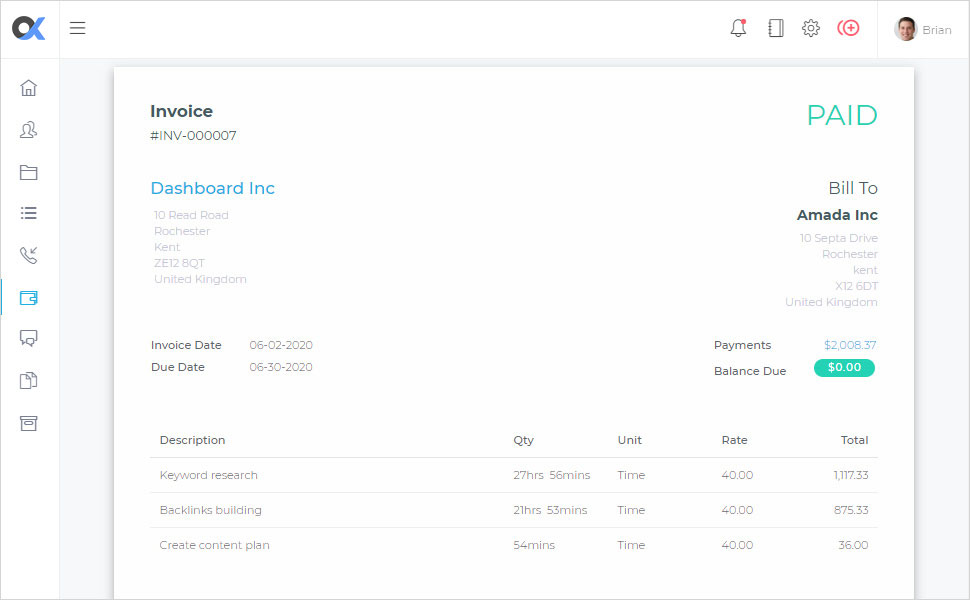Open the notebook icon in header
This screenshot has width=970, height=600.
tap(776, 28)
